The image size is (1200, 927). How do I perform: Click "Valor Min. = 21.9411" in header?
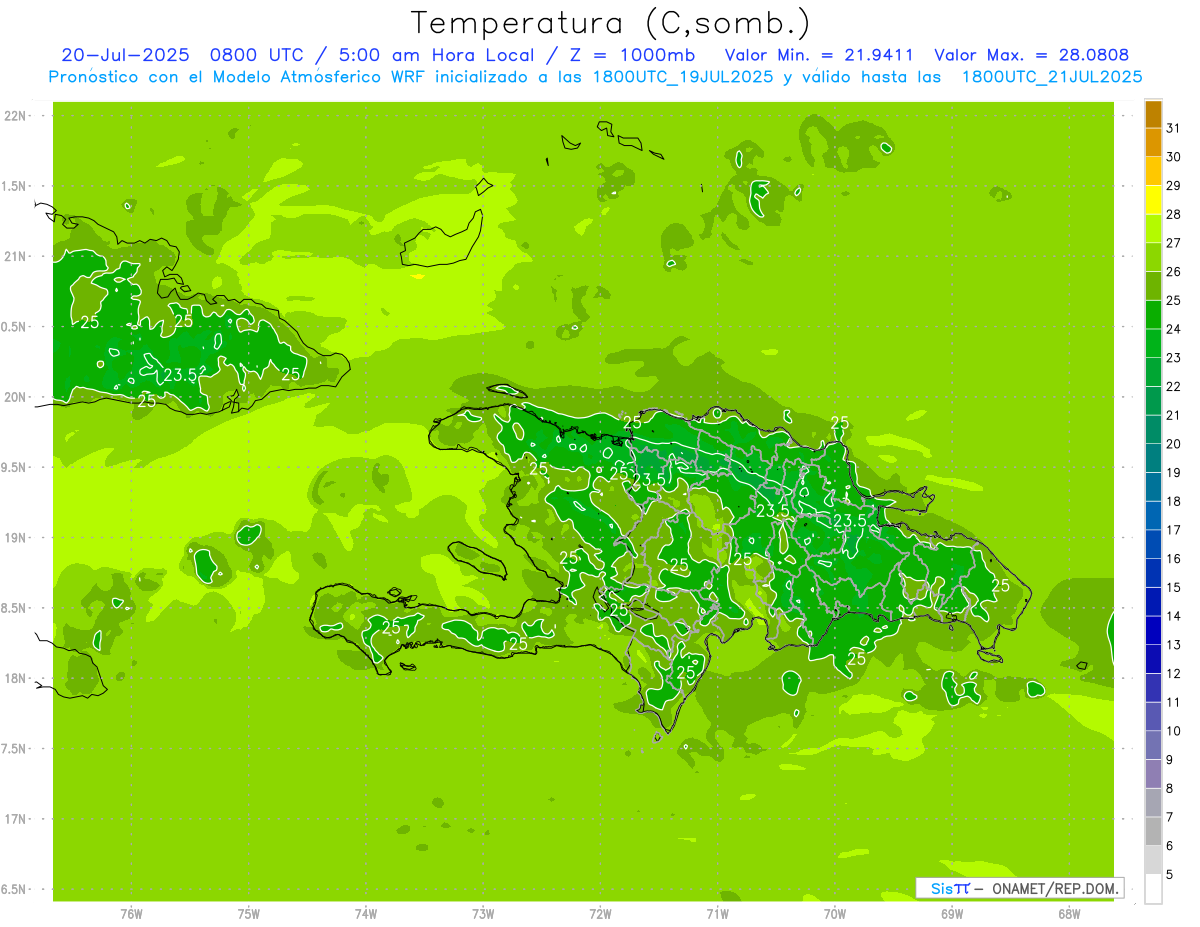pos(819,55)
